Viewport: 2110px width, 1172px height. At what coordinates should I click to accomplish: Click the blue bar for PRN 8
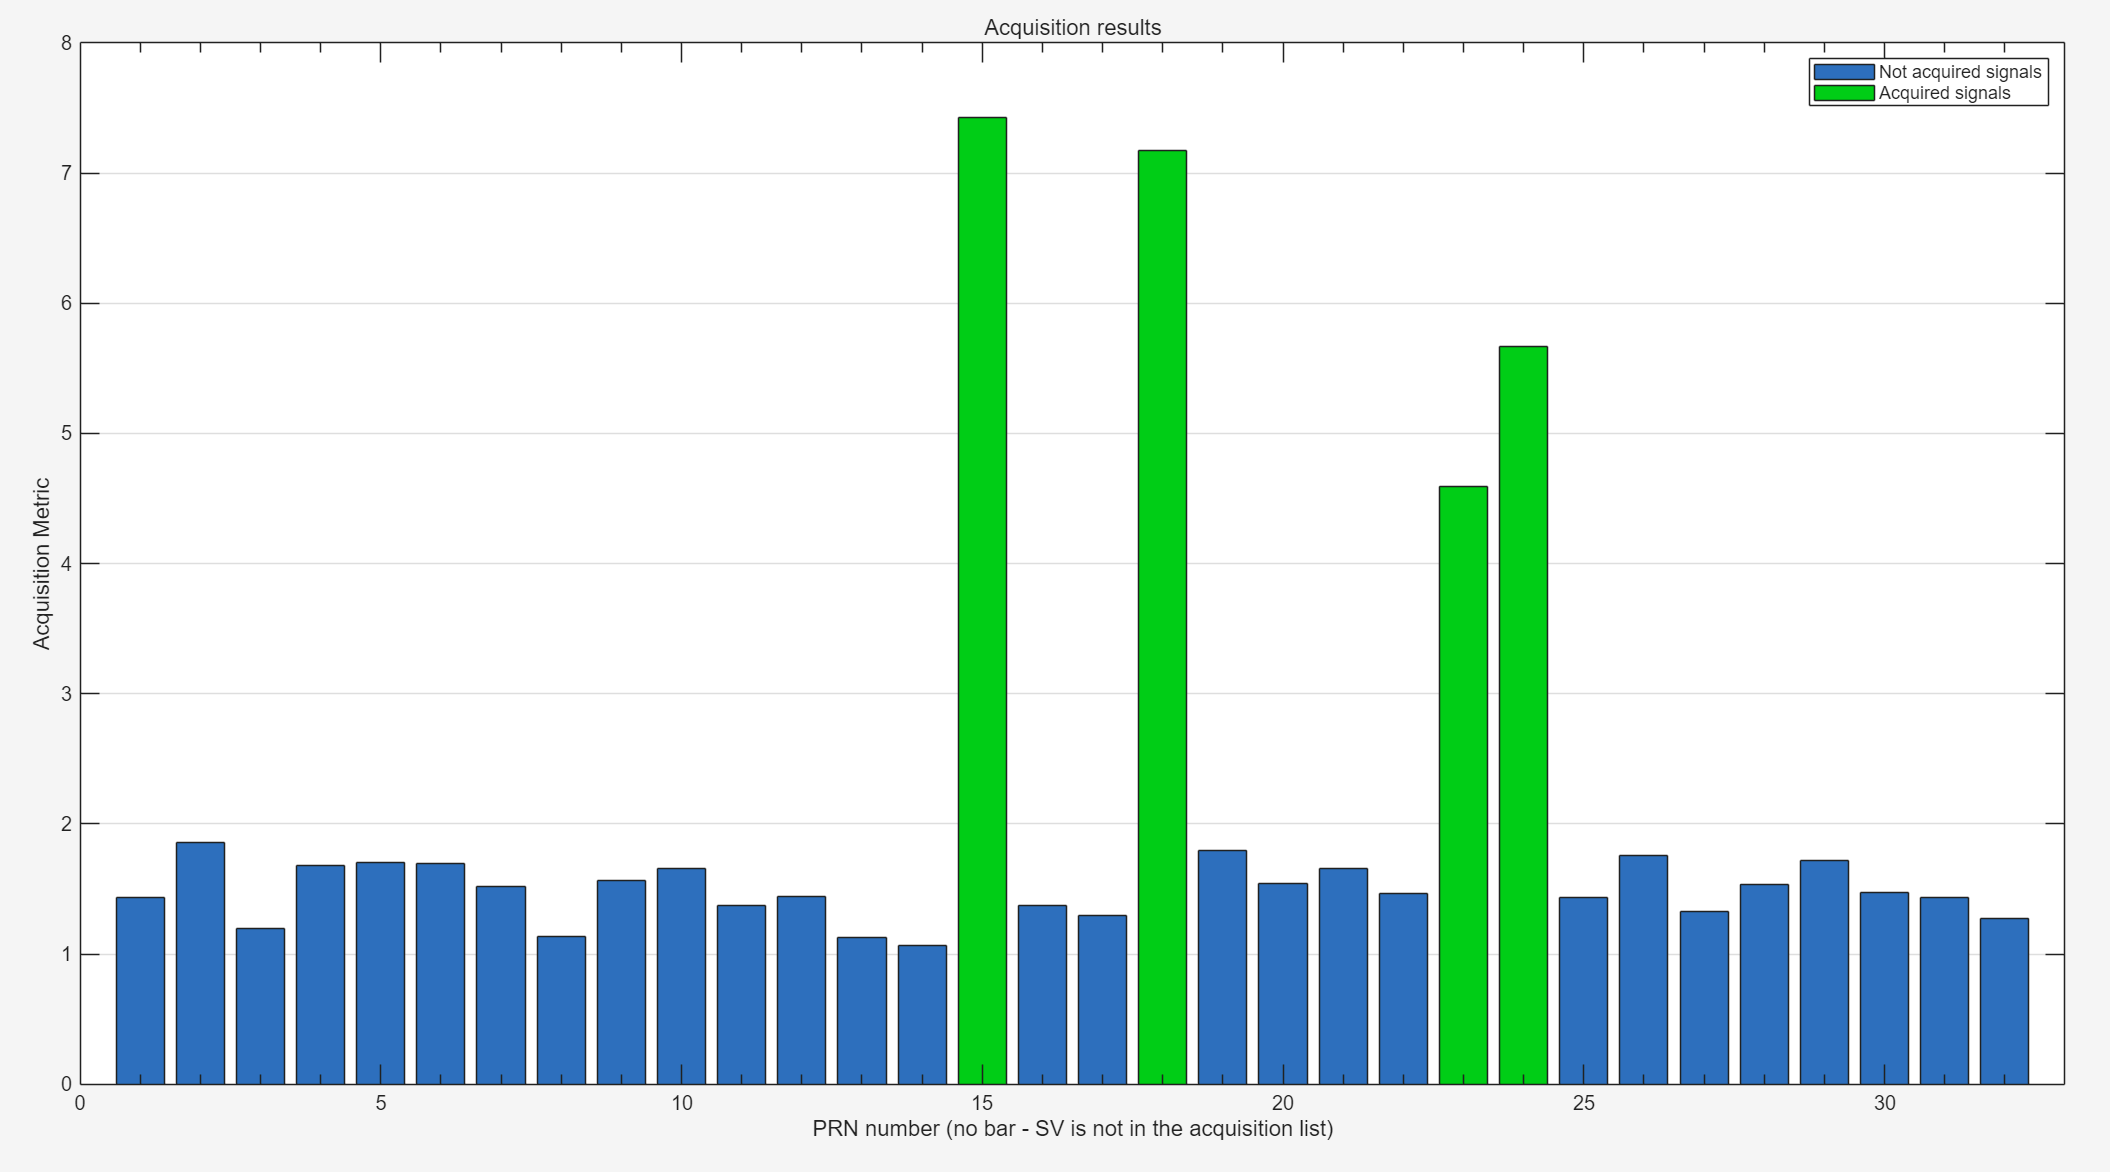tap(561, 1010)
